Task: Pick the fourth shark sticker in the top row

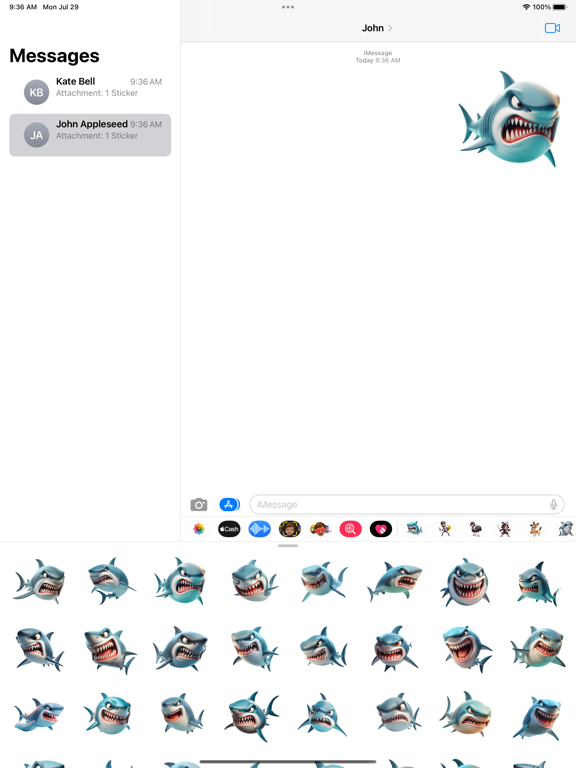Action: click(x=254, y=581)
